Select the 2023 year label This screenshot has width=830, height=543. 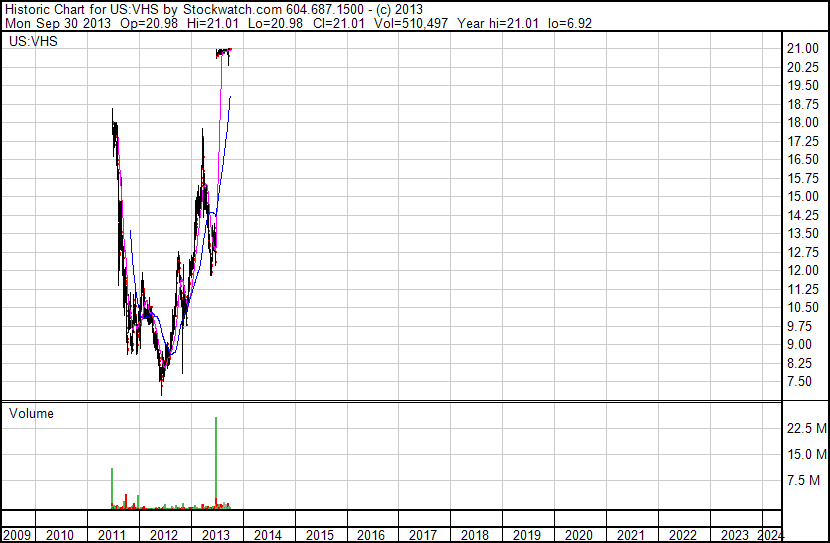tap(735, 535)
